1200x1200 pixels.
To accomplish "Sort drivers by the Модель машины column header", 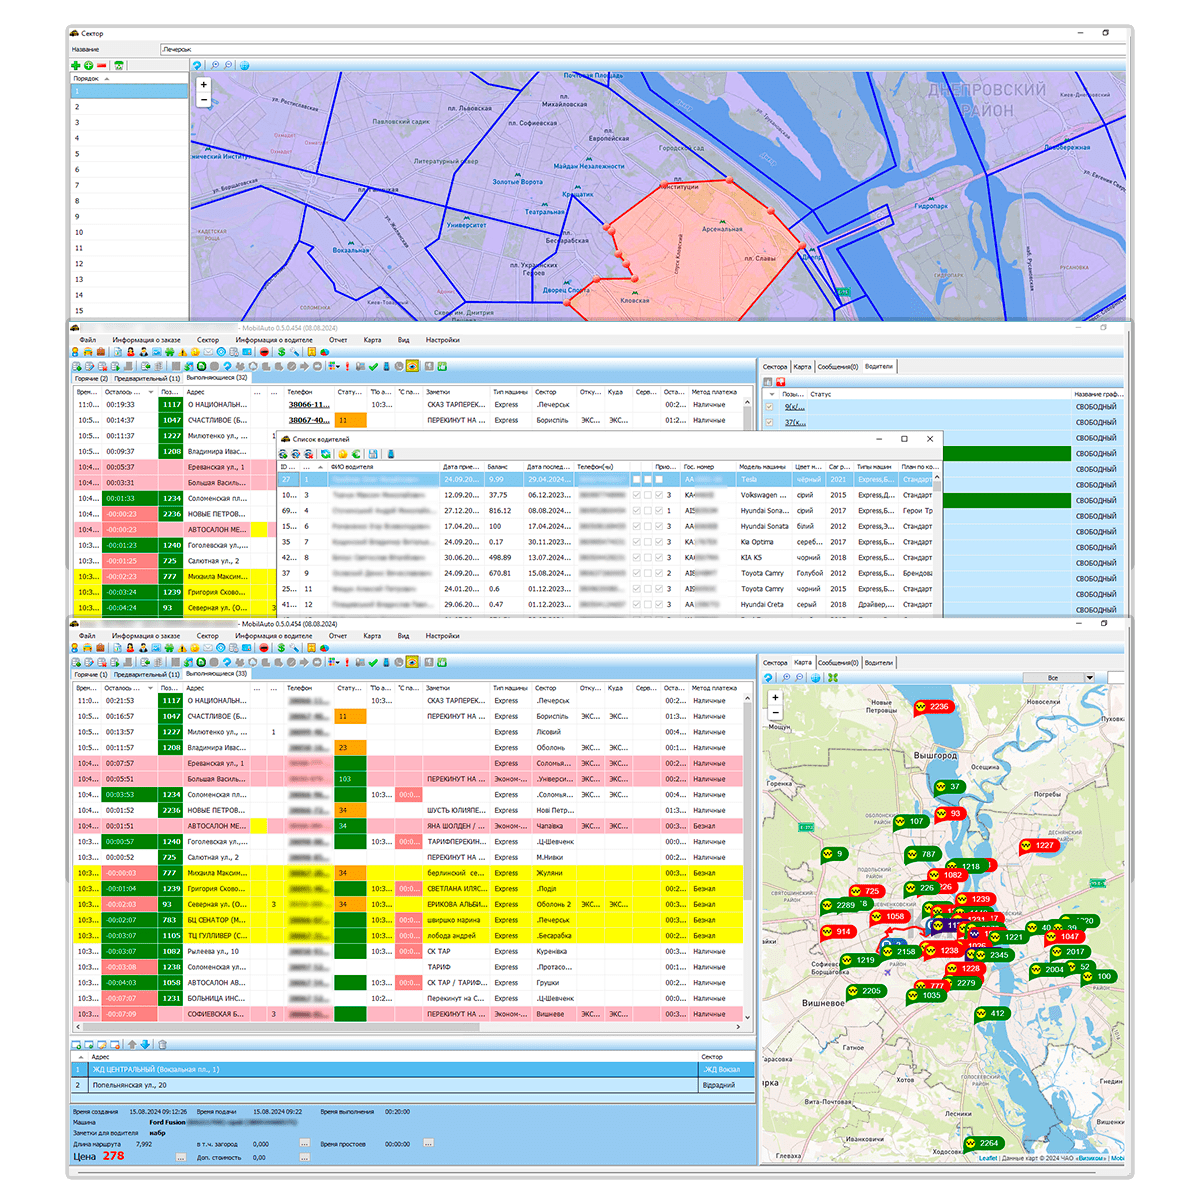I will [x=763, y=467].
